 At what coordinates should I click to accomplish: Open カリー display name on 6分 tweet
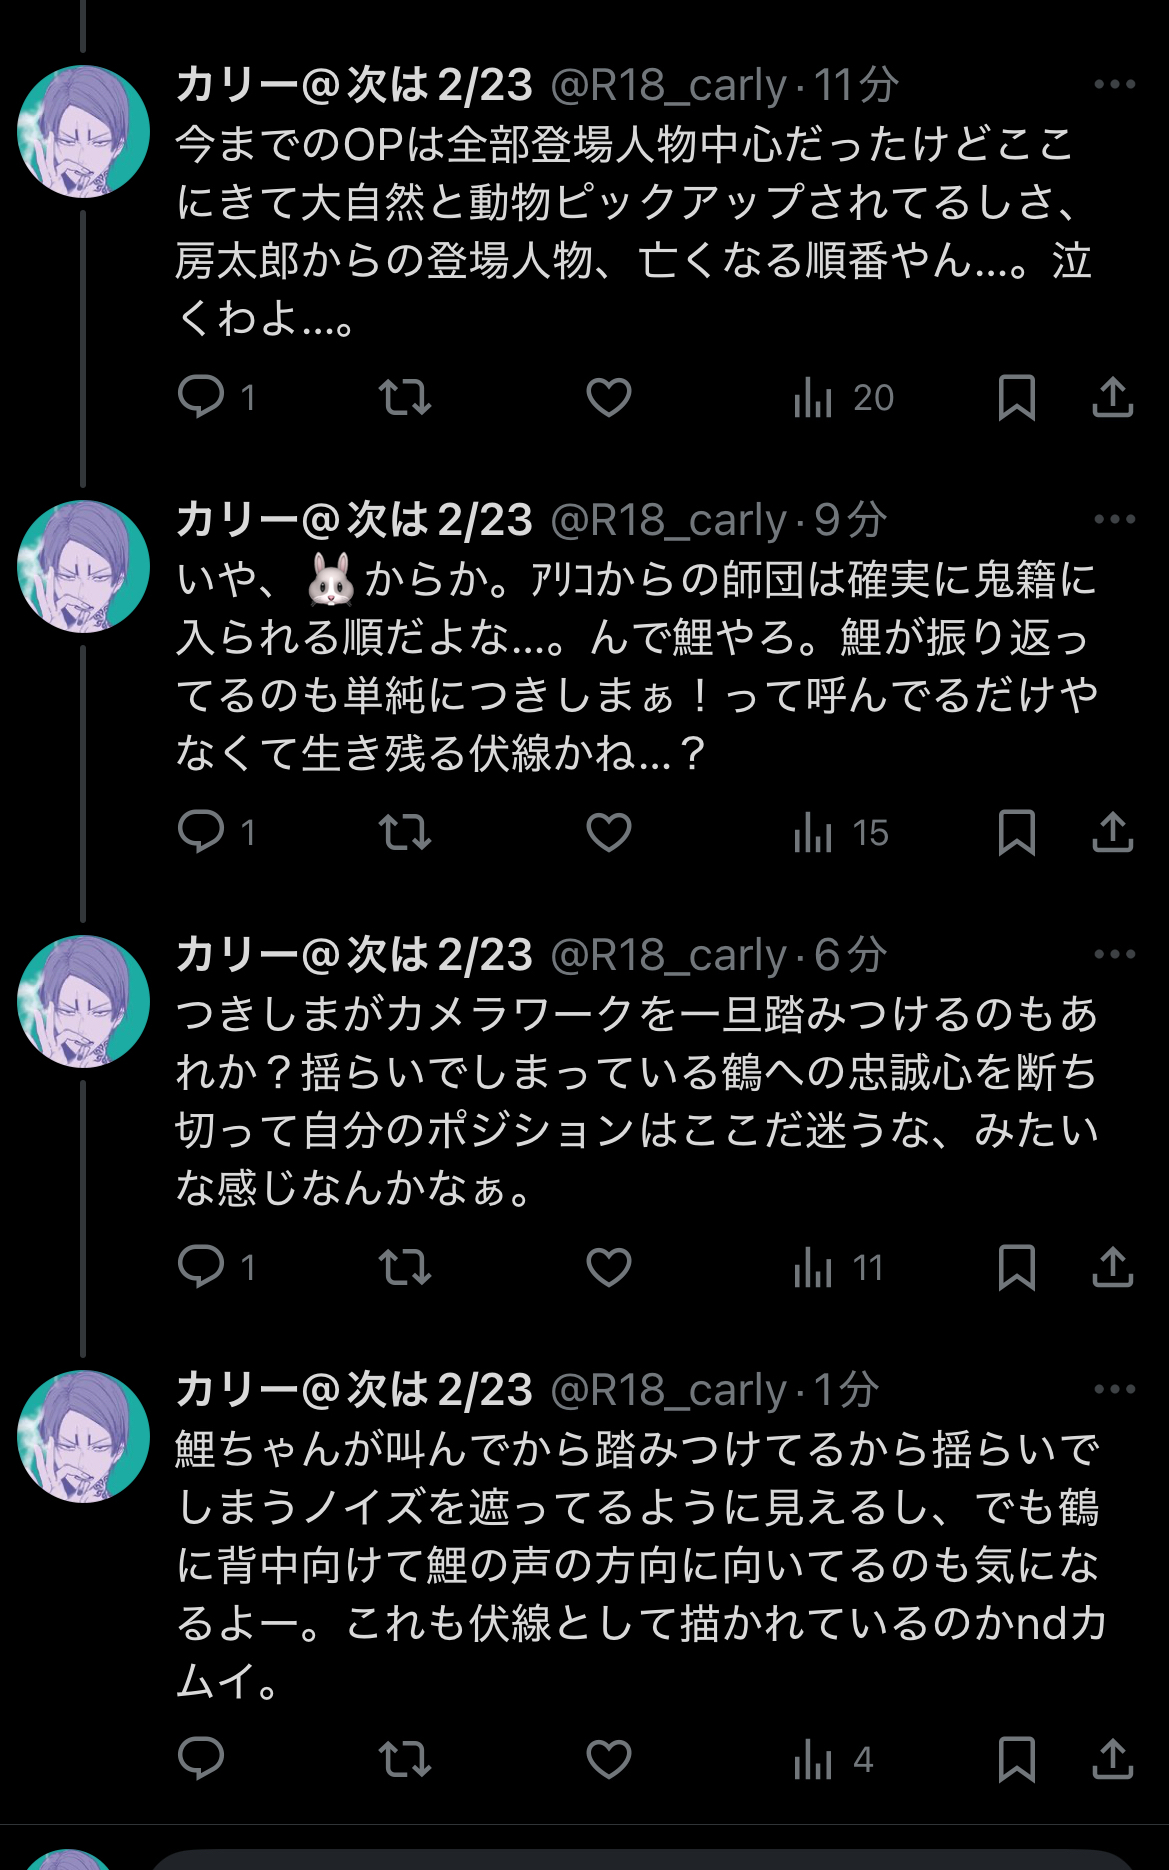coord(354,955)
